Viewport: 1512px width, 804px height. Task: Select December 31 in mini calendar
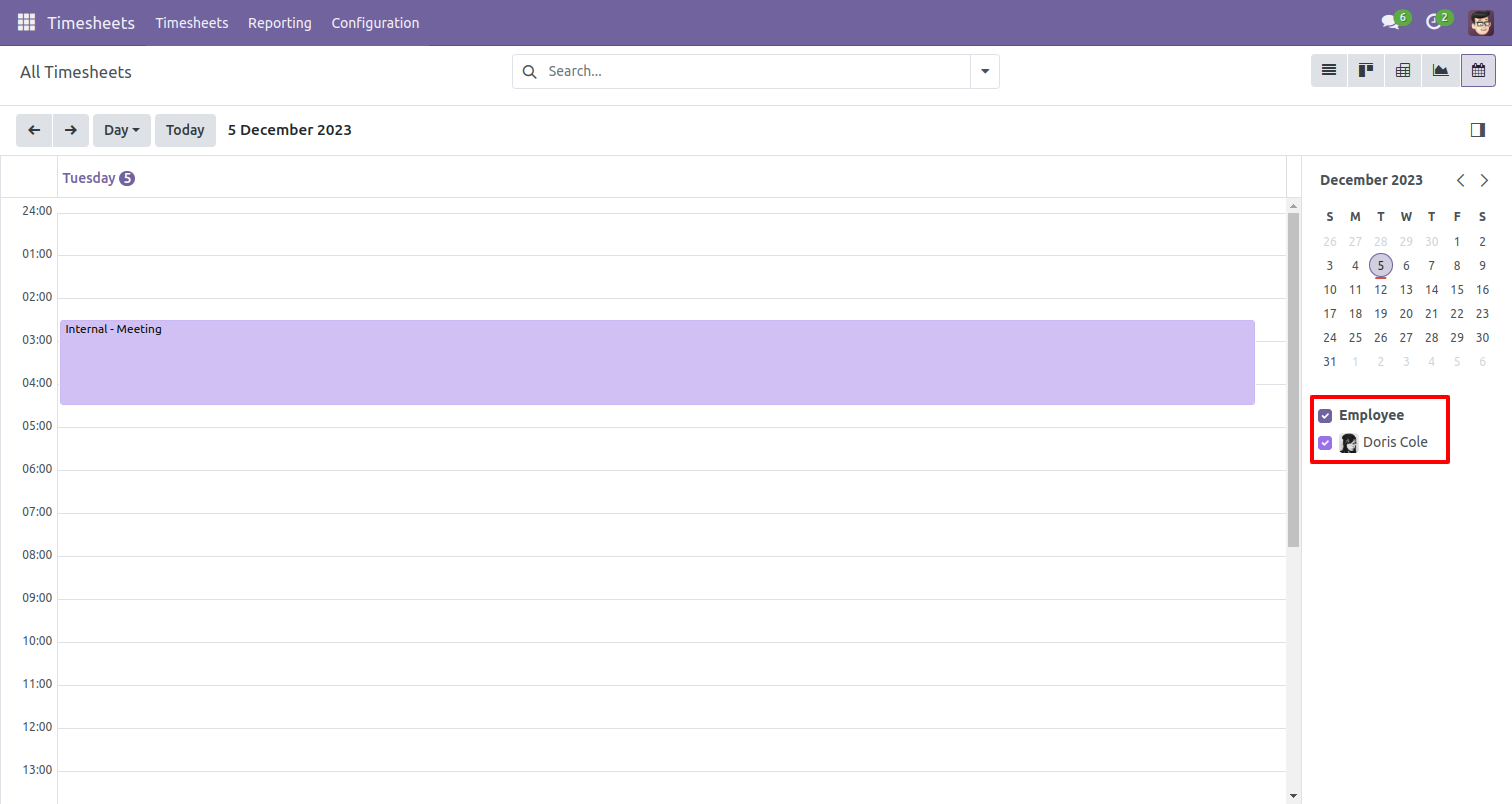click(x=1330, y=361)
